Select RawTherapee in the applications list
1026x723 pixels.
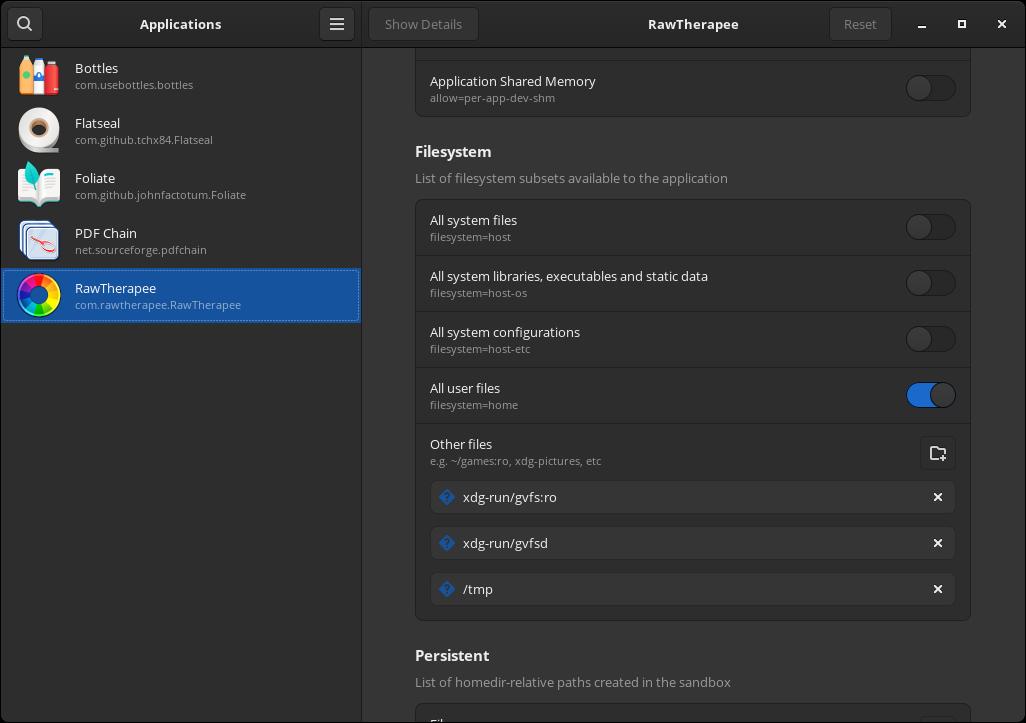181,295
